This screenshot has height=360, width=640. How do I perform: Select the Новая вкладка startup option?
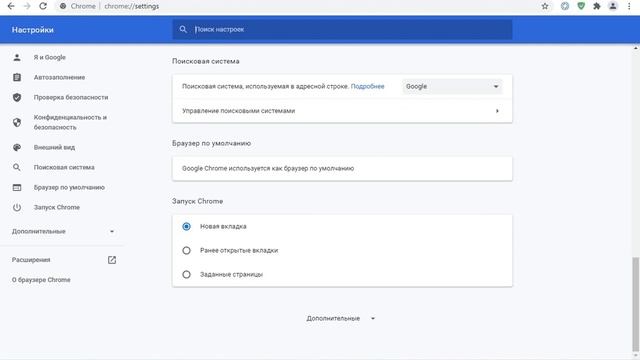pos(186,226)
